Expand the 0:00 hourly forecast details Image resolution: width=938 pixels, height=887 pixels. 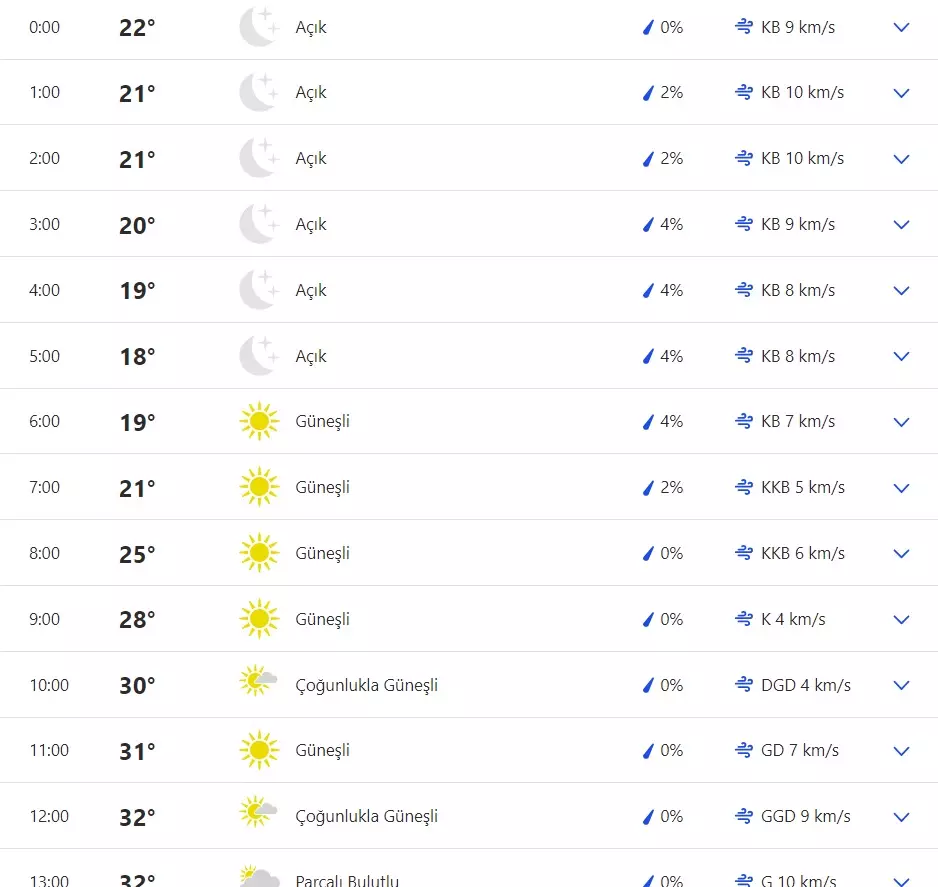(901, 28)
